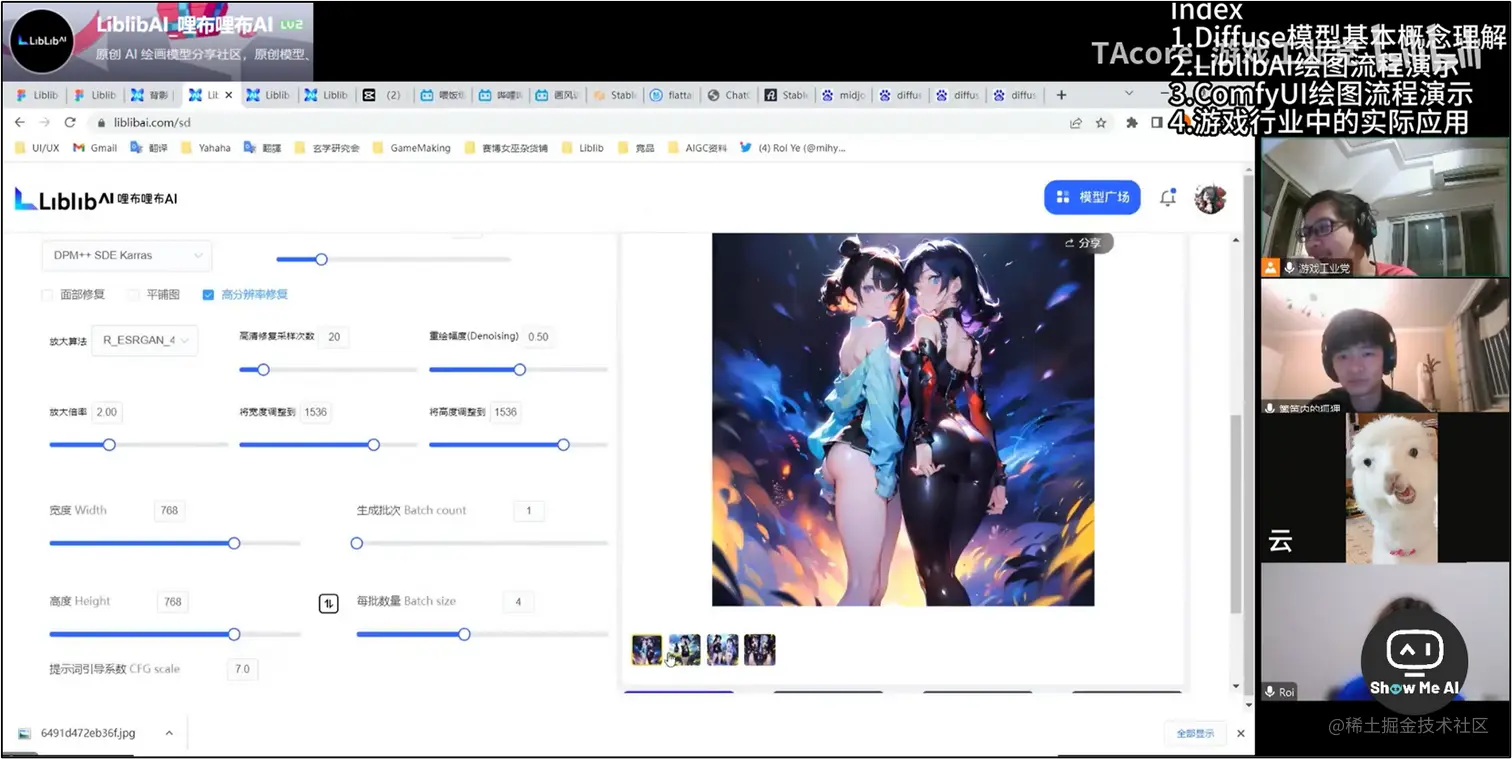
Task: Swap width and height values
Action: 328,603
